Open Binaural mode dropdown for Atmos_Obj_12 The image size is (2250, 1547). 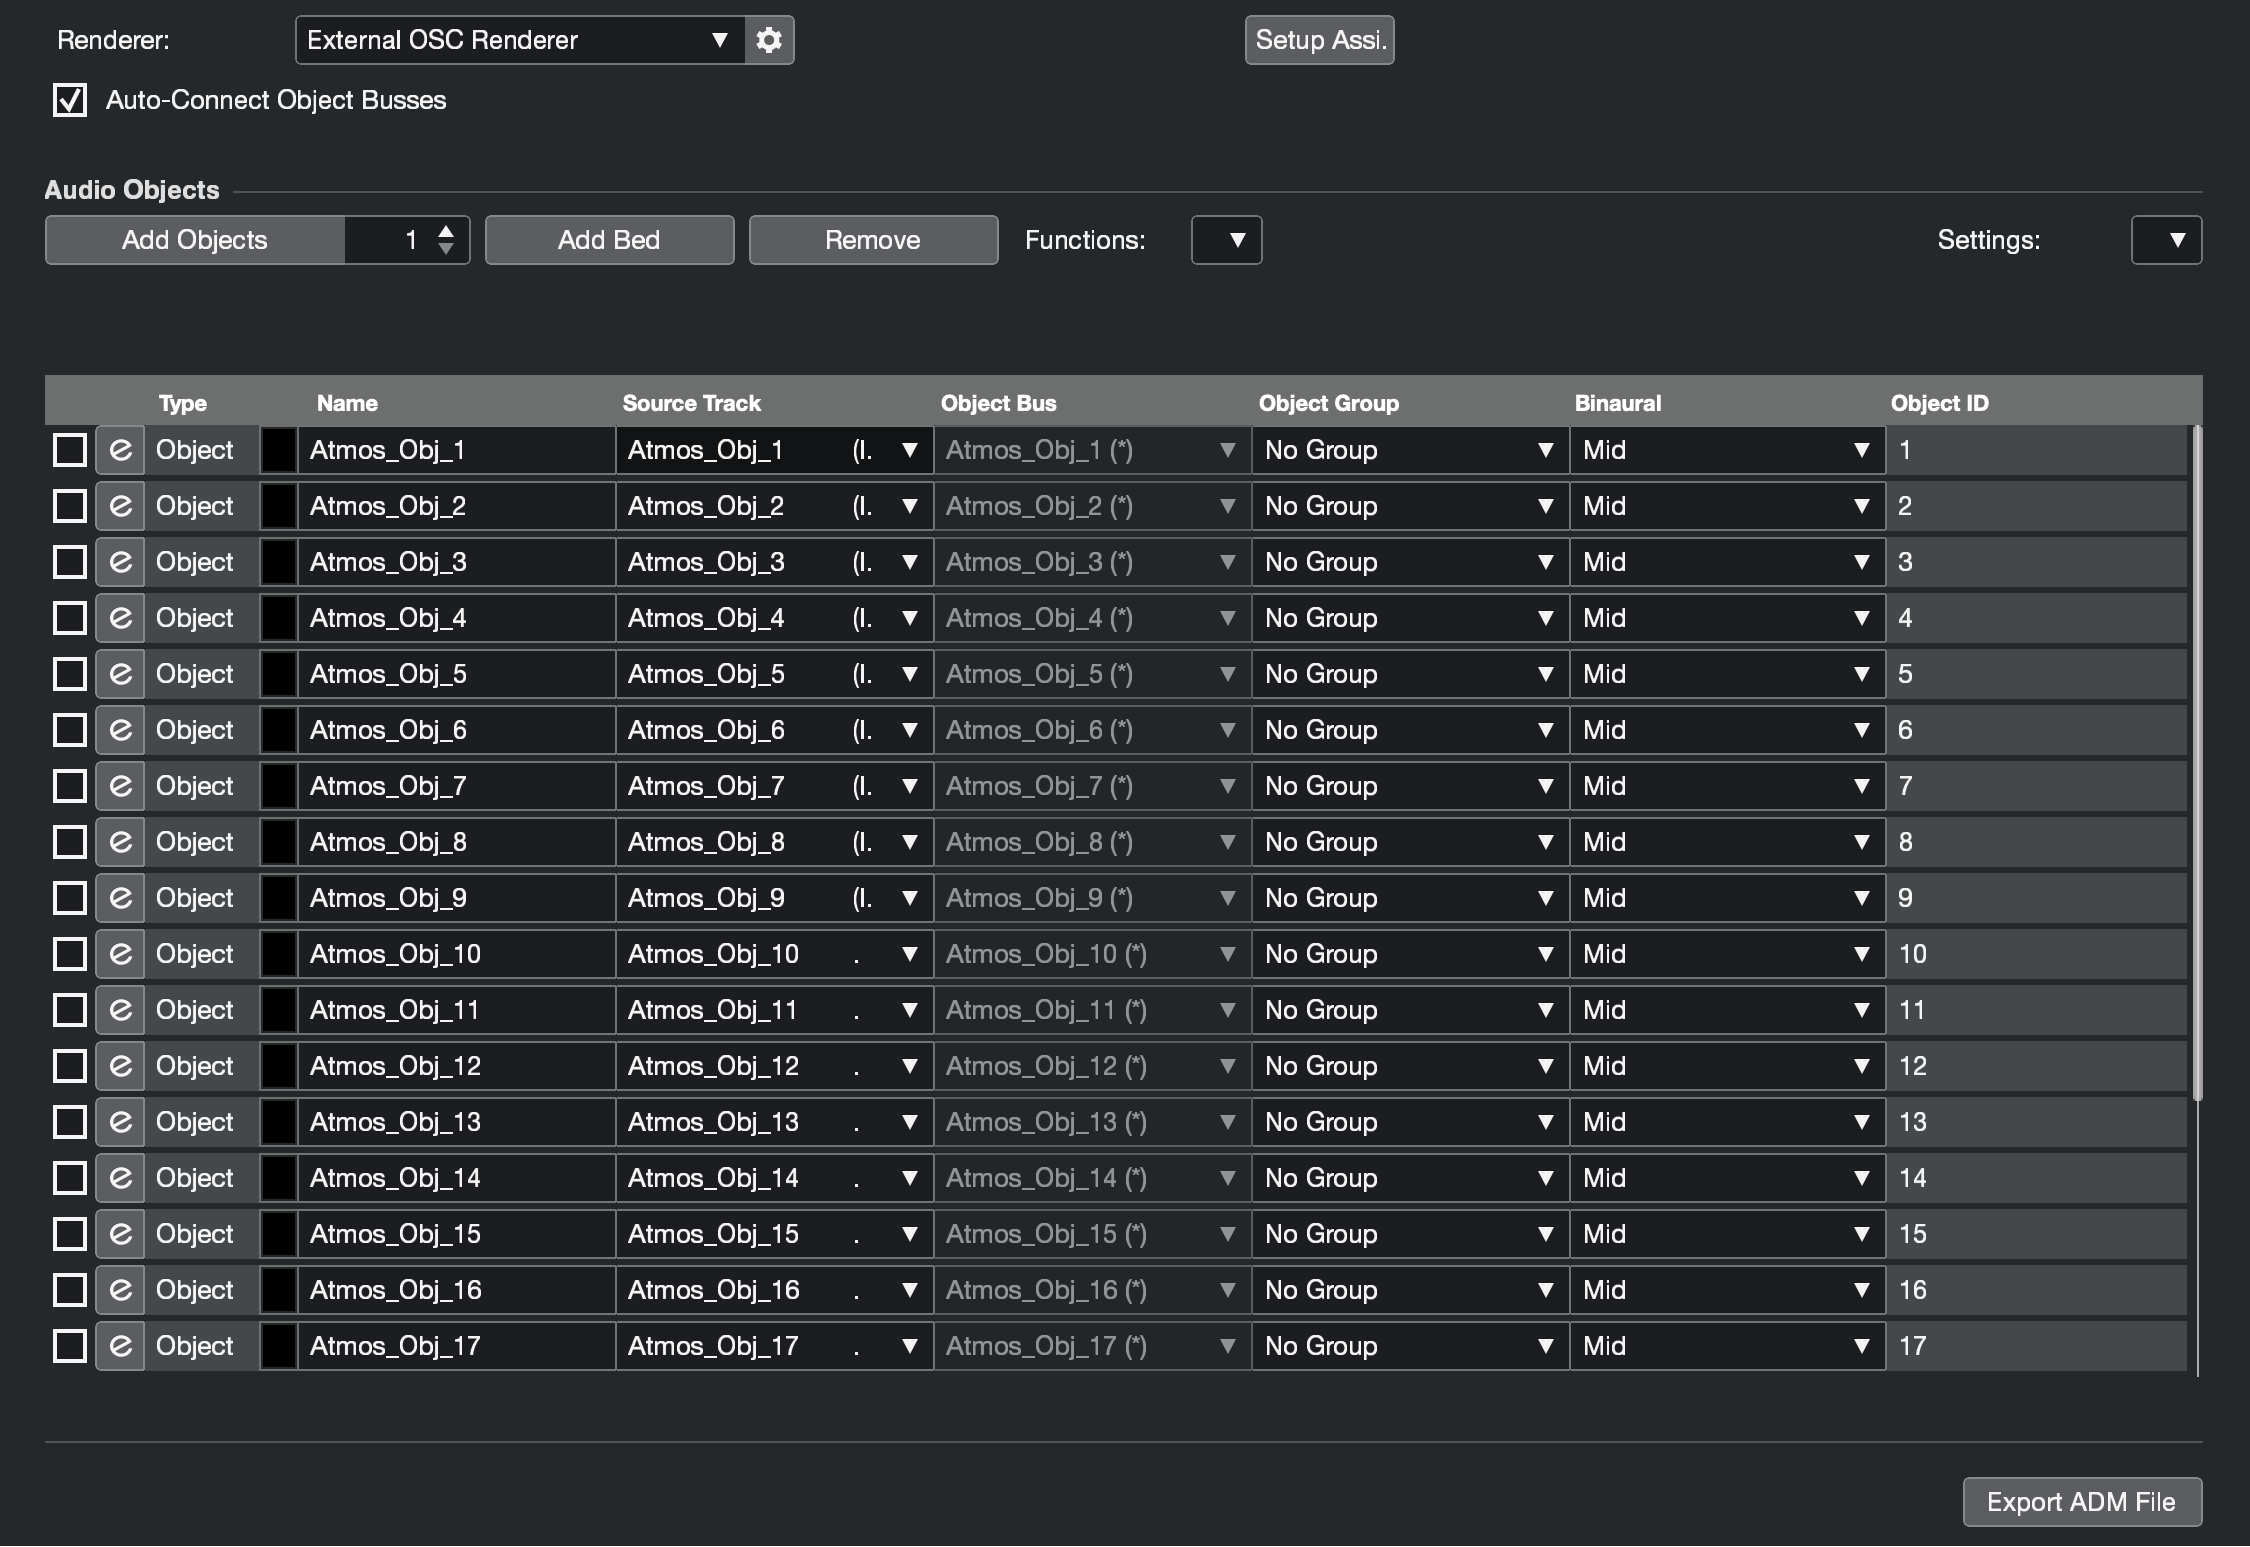click(1726, 1066)
